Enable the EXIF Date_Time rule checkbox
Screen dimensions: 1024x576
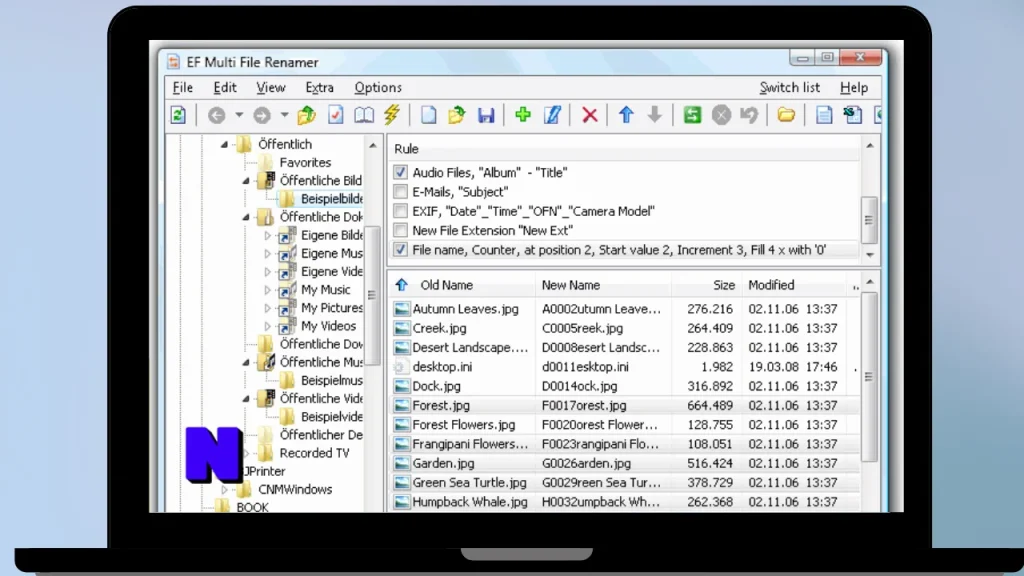[x=400, y=211]
